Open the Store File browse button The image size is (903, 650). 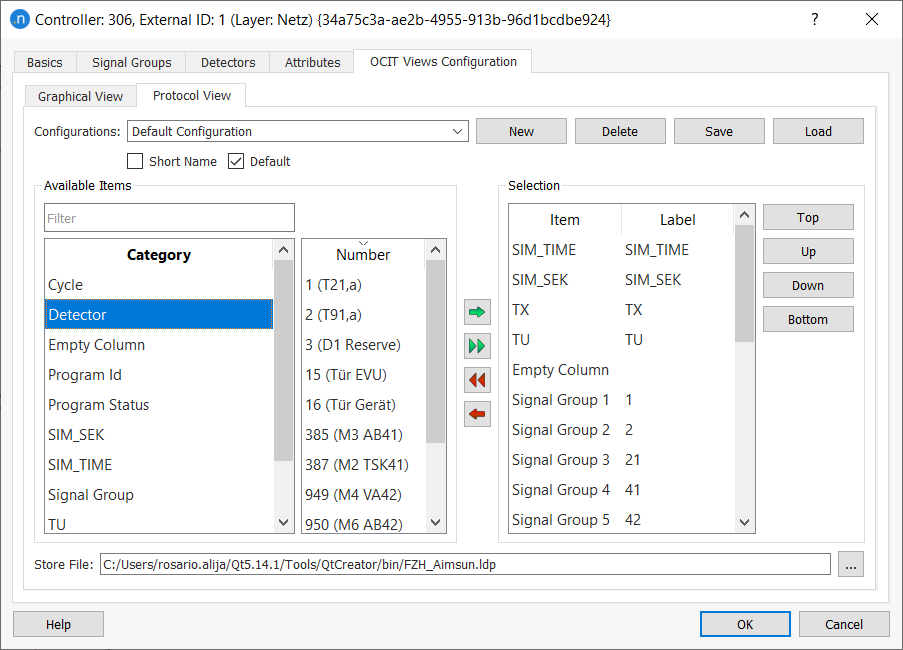tap(851, 565)
